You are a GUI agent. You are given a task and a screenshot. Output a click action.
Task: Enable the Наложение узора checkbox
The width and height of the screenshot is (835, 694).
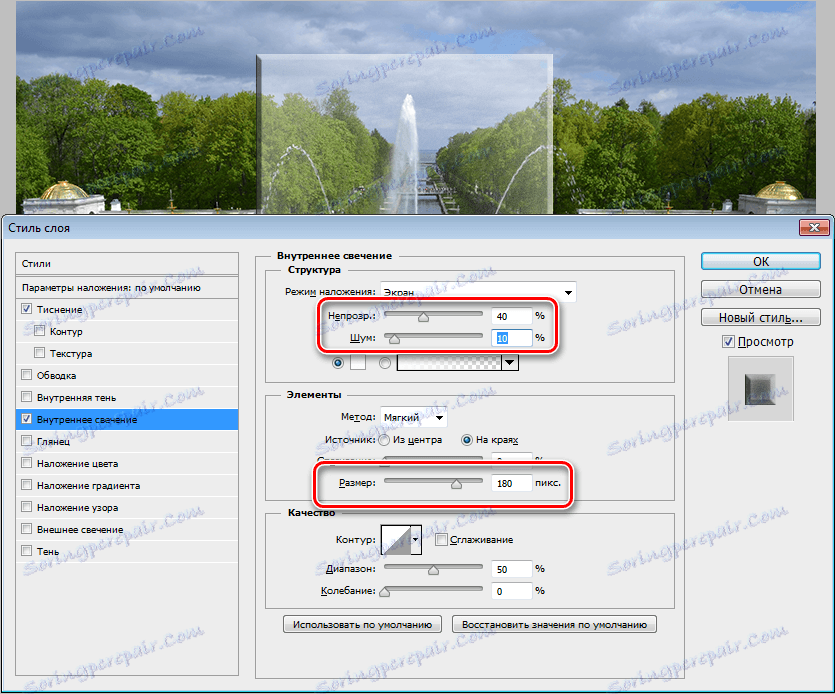27,507
